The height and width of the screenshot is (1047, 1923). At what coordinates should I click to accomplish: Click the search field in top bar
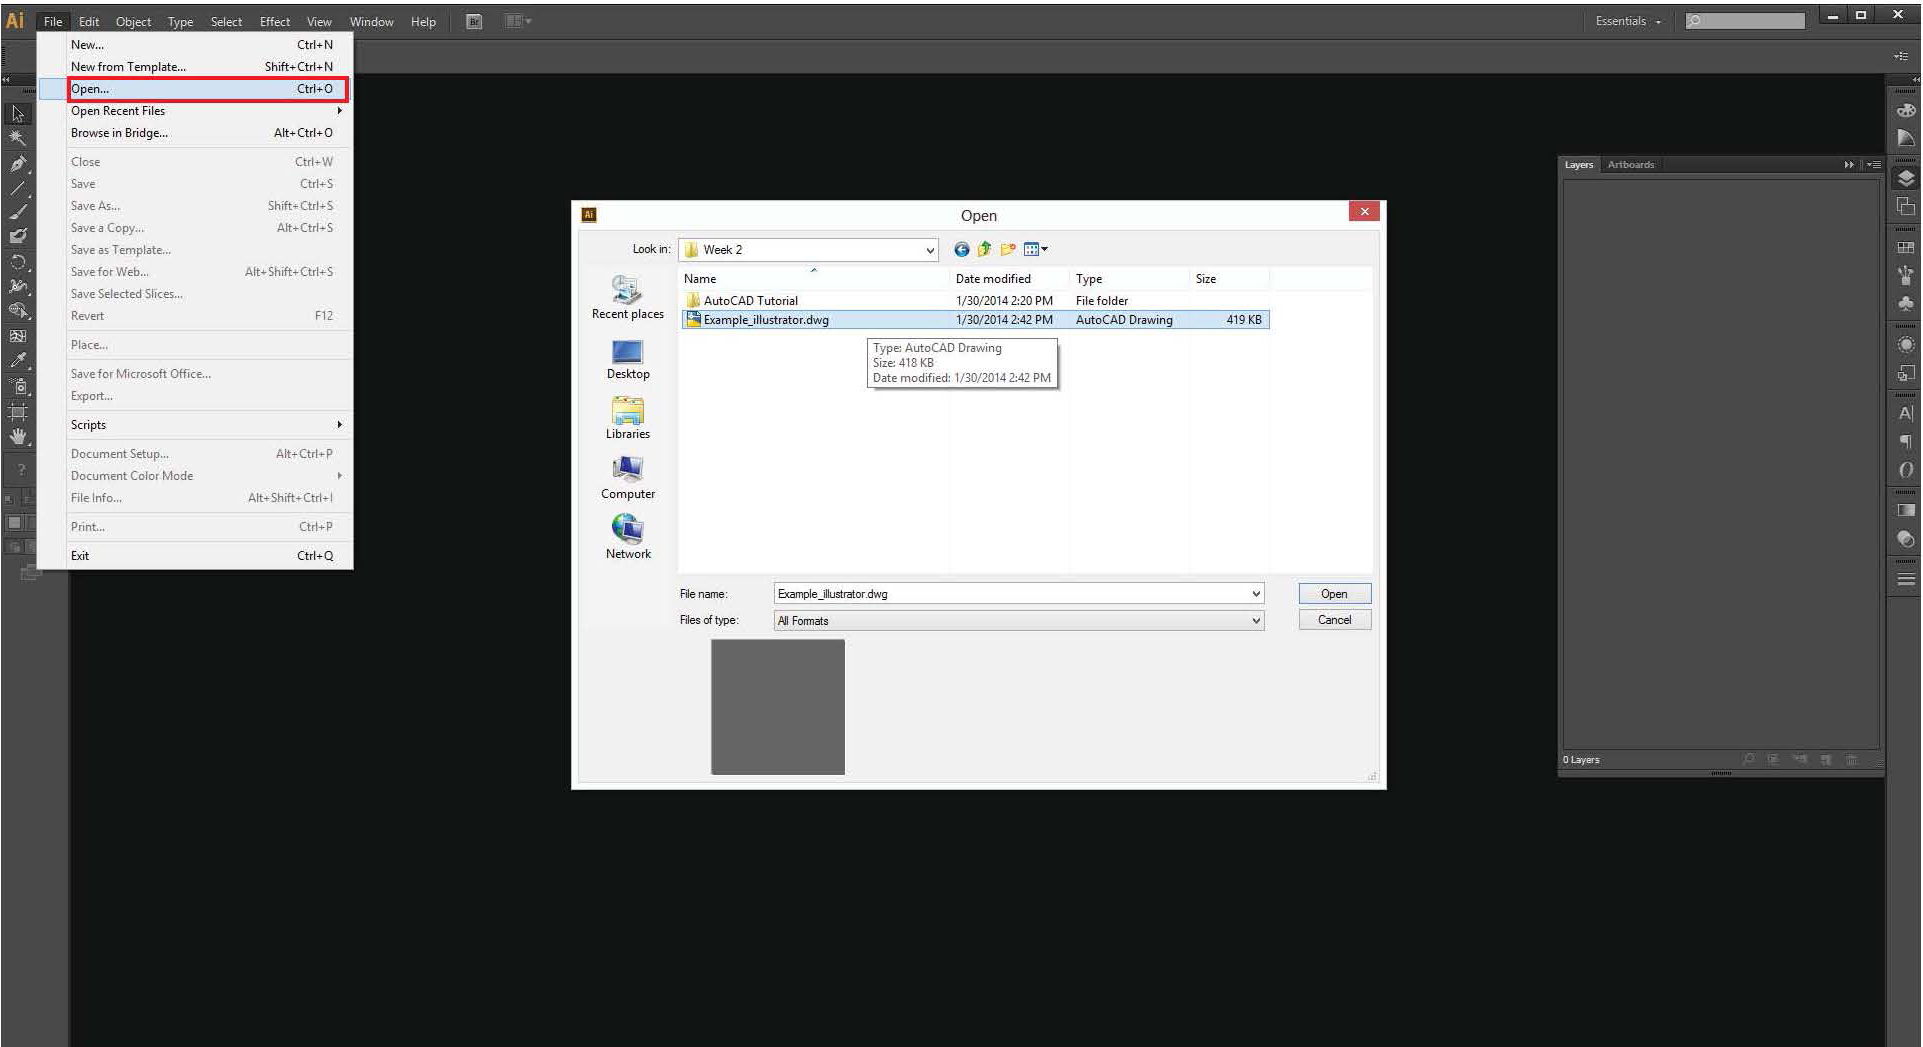point(1745,21)
